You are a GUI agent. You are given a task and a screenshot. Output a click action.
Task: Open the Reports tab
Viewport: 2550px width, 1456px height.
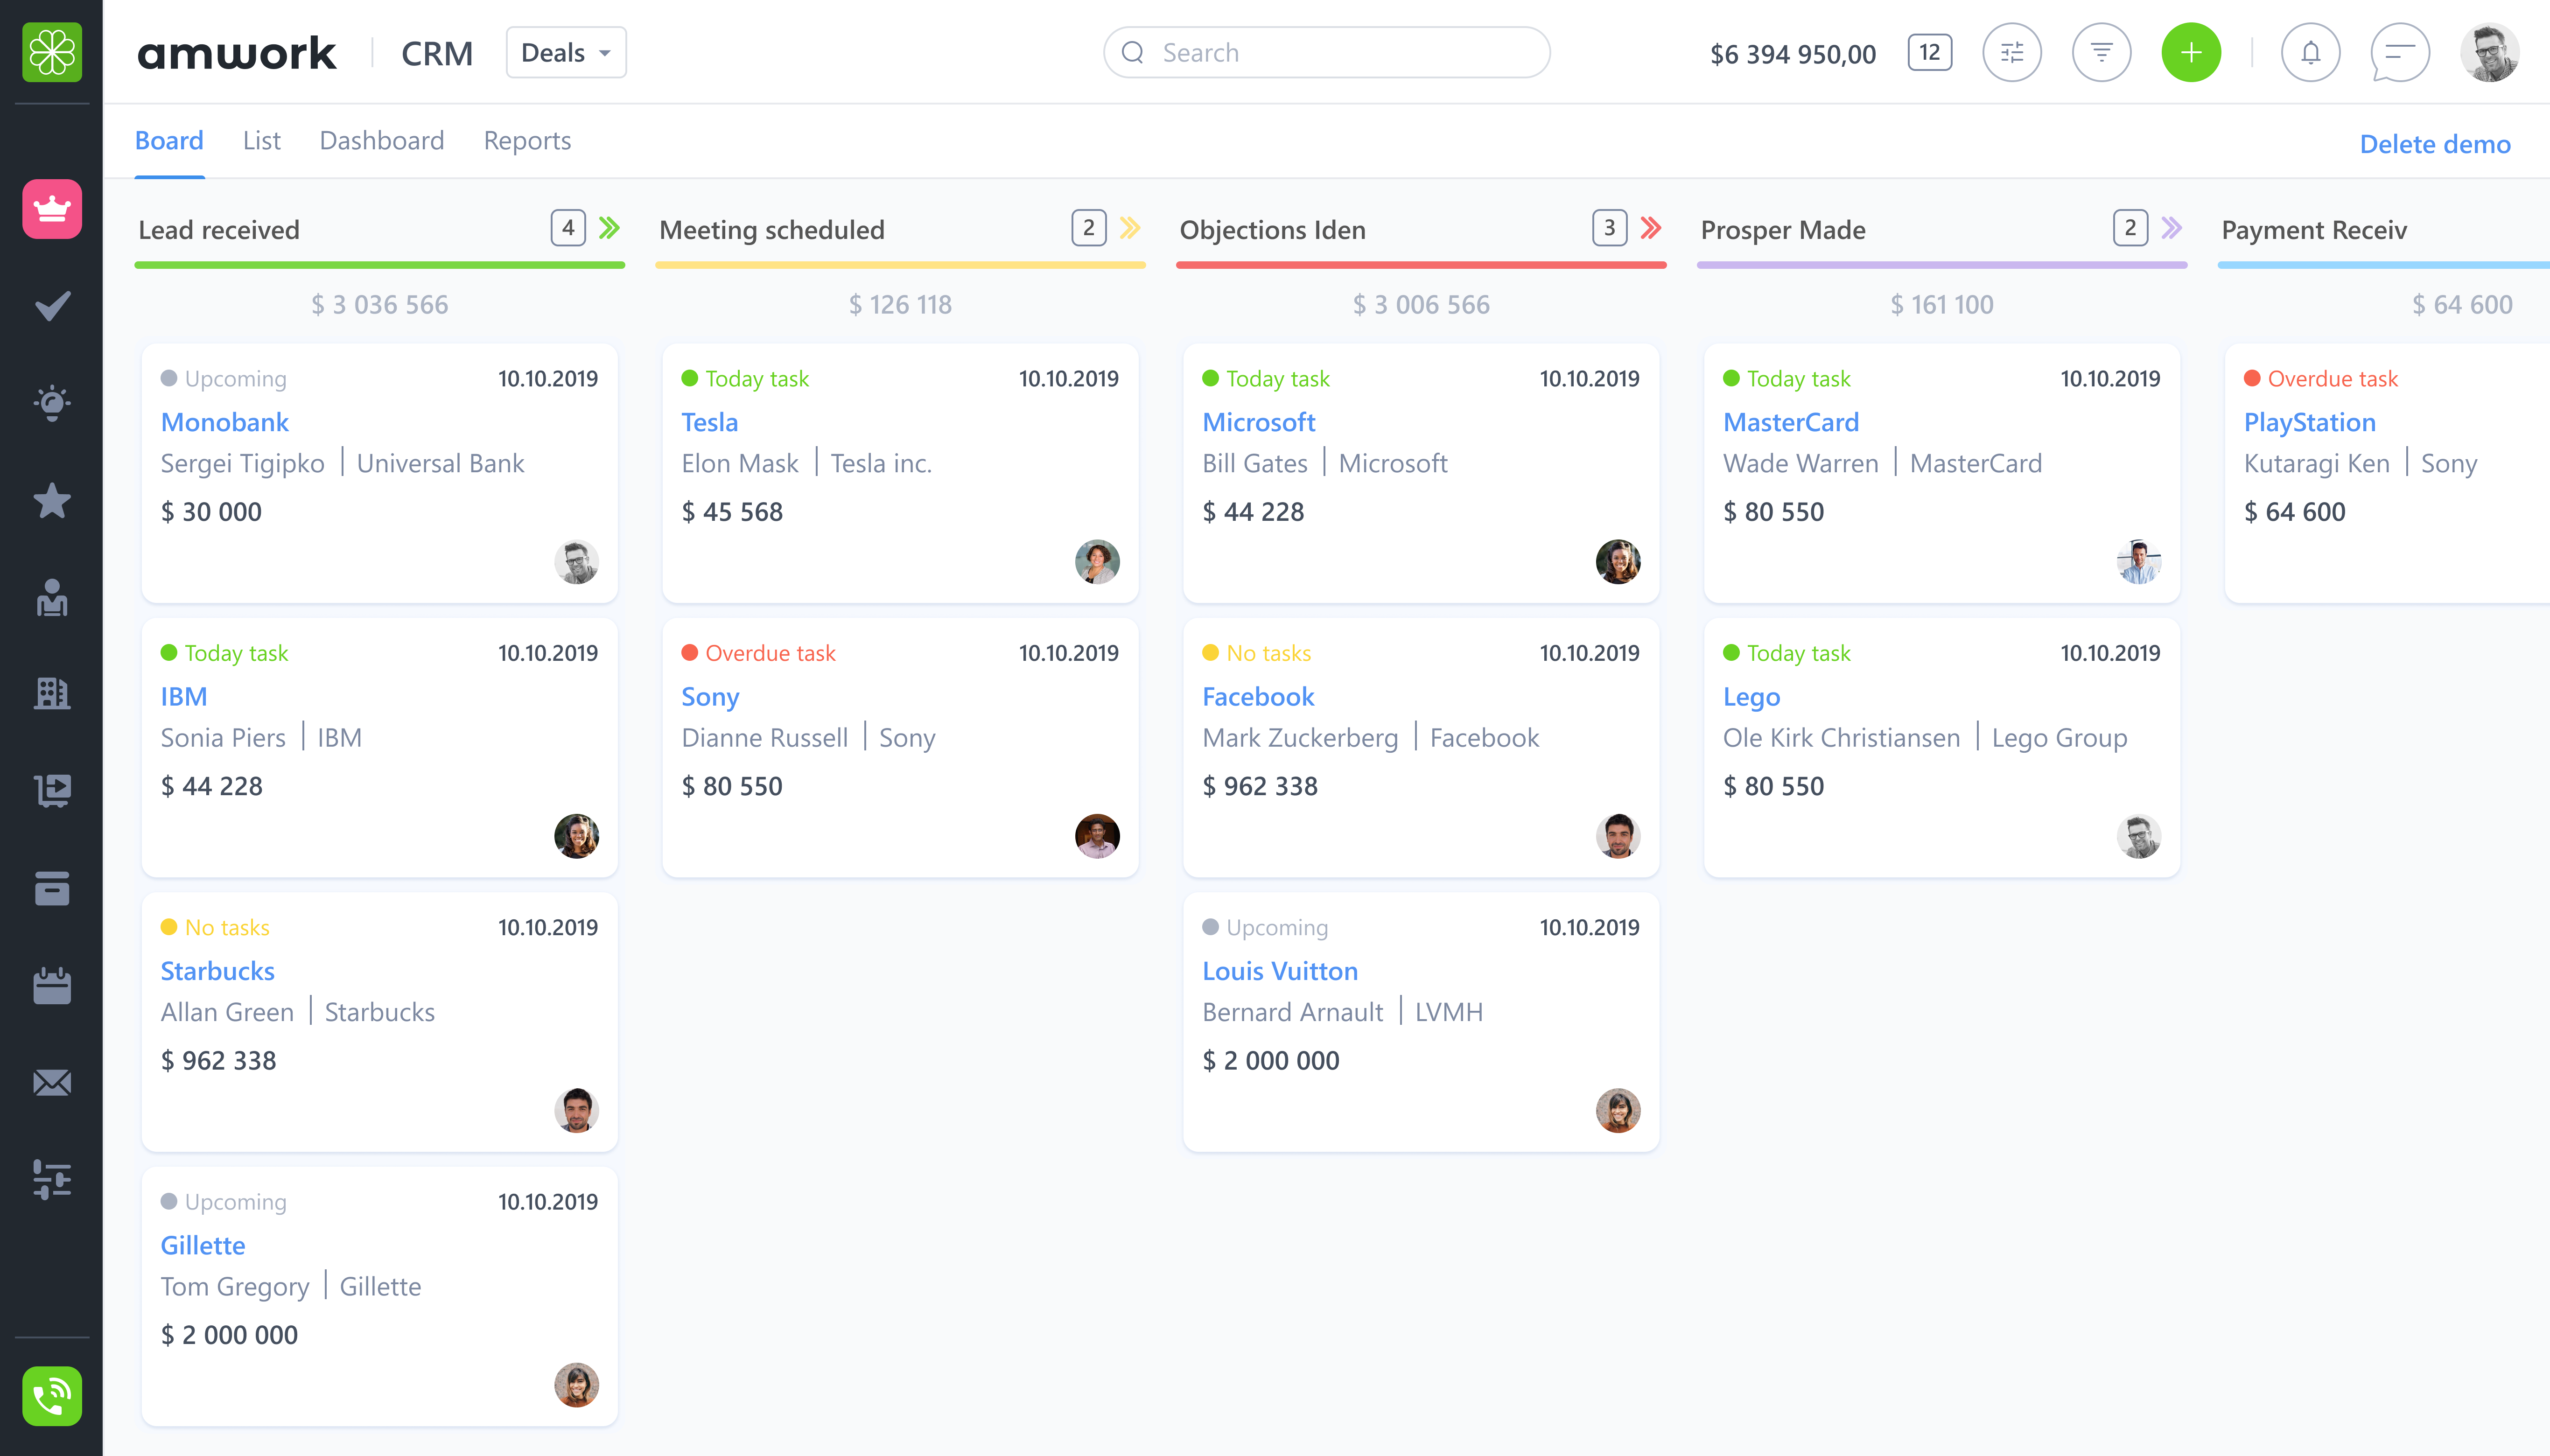[x=527, y=140]
